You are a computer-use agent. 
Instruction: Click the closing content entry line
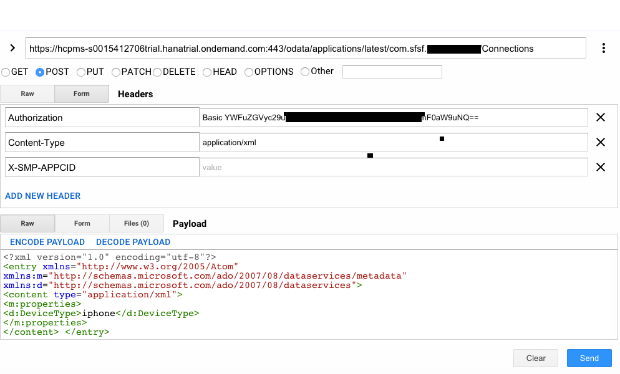[56, 332]
